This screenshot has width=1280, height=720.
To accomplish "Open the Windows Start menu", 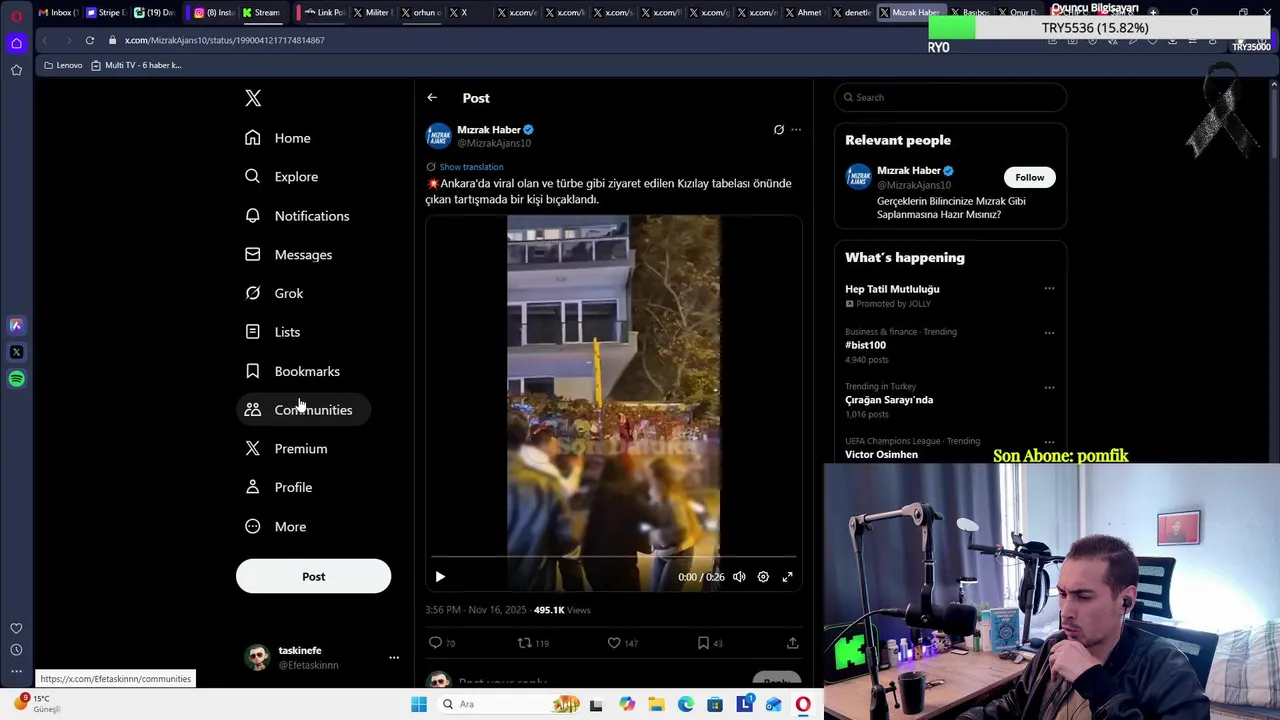I will pyautogui.click(x=419, y=705).
